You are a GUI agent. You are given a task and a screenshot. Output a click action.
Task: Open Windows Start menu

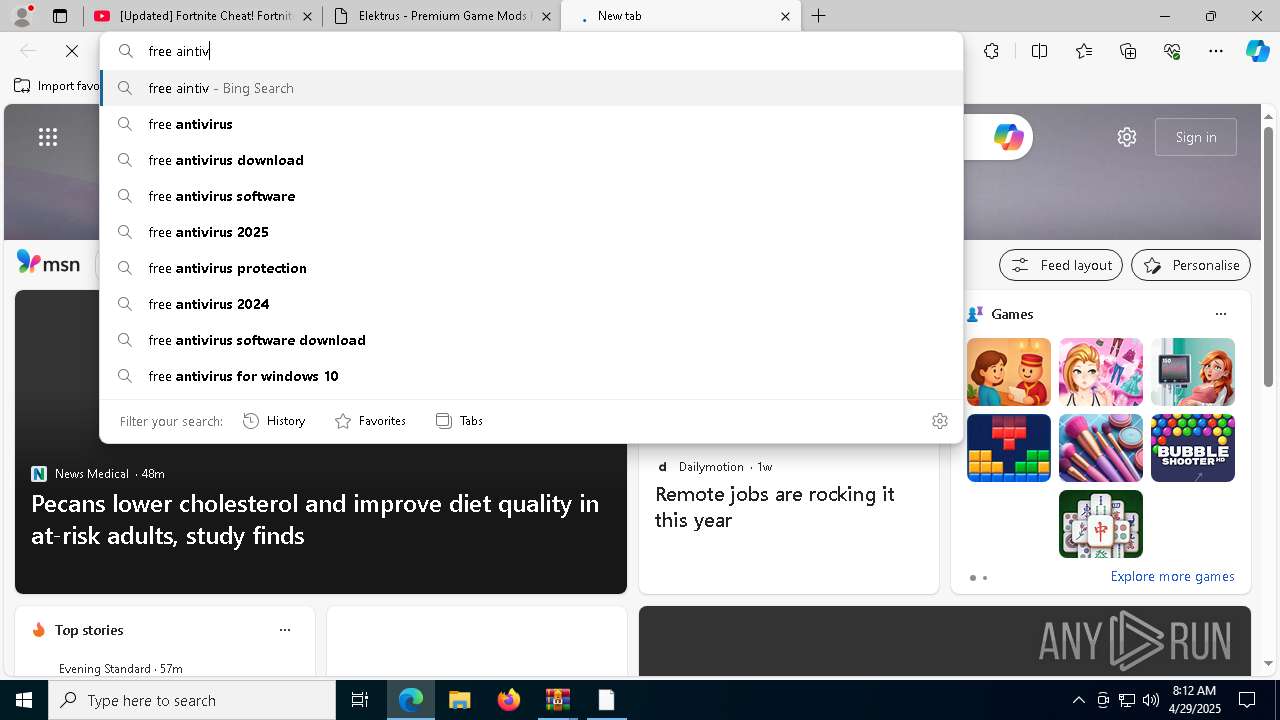[24, 700]
